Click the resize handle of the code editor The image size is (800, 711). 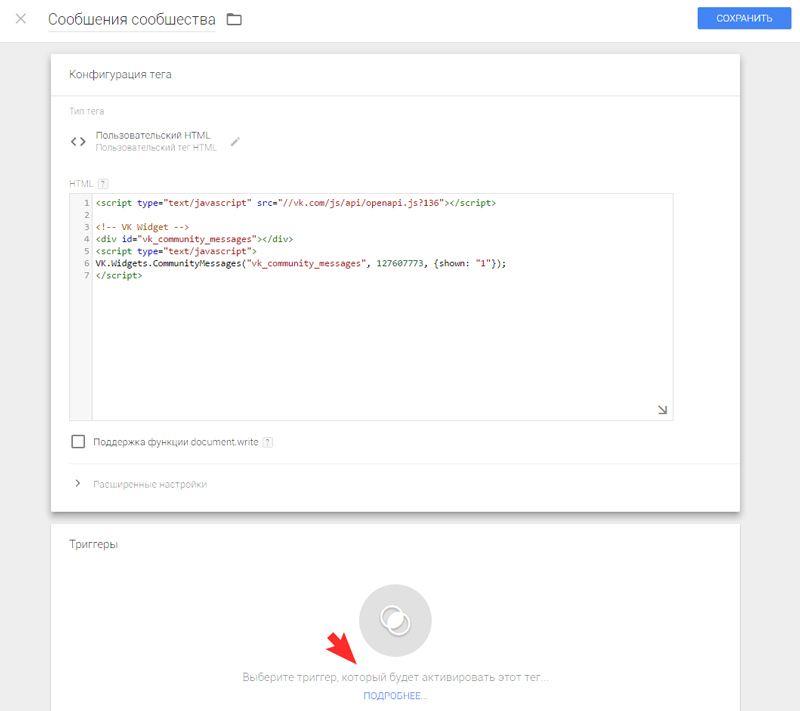point(662,410)
